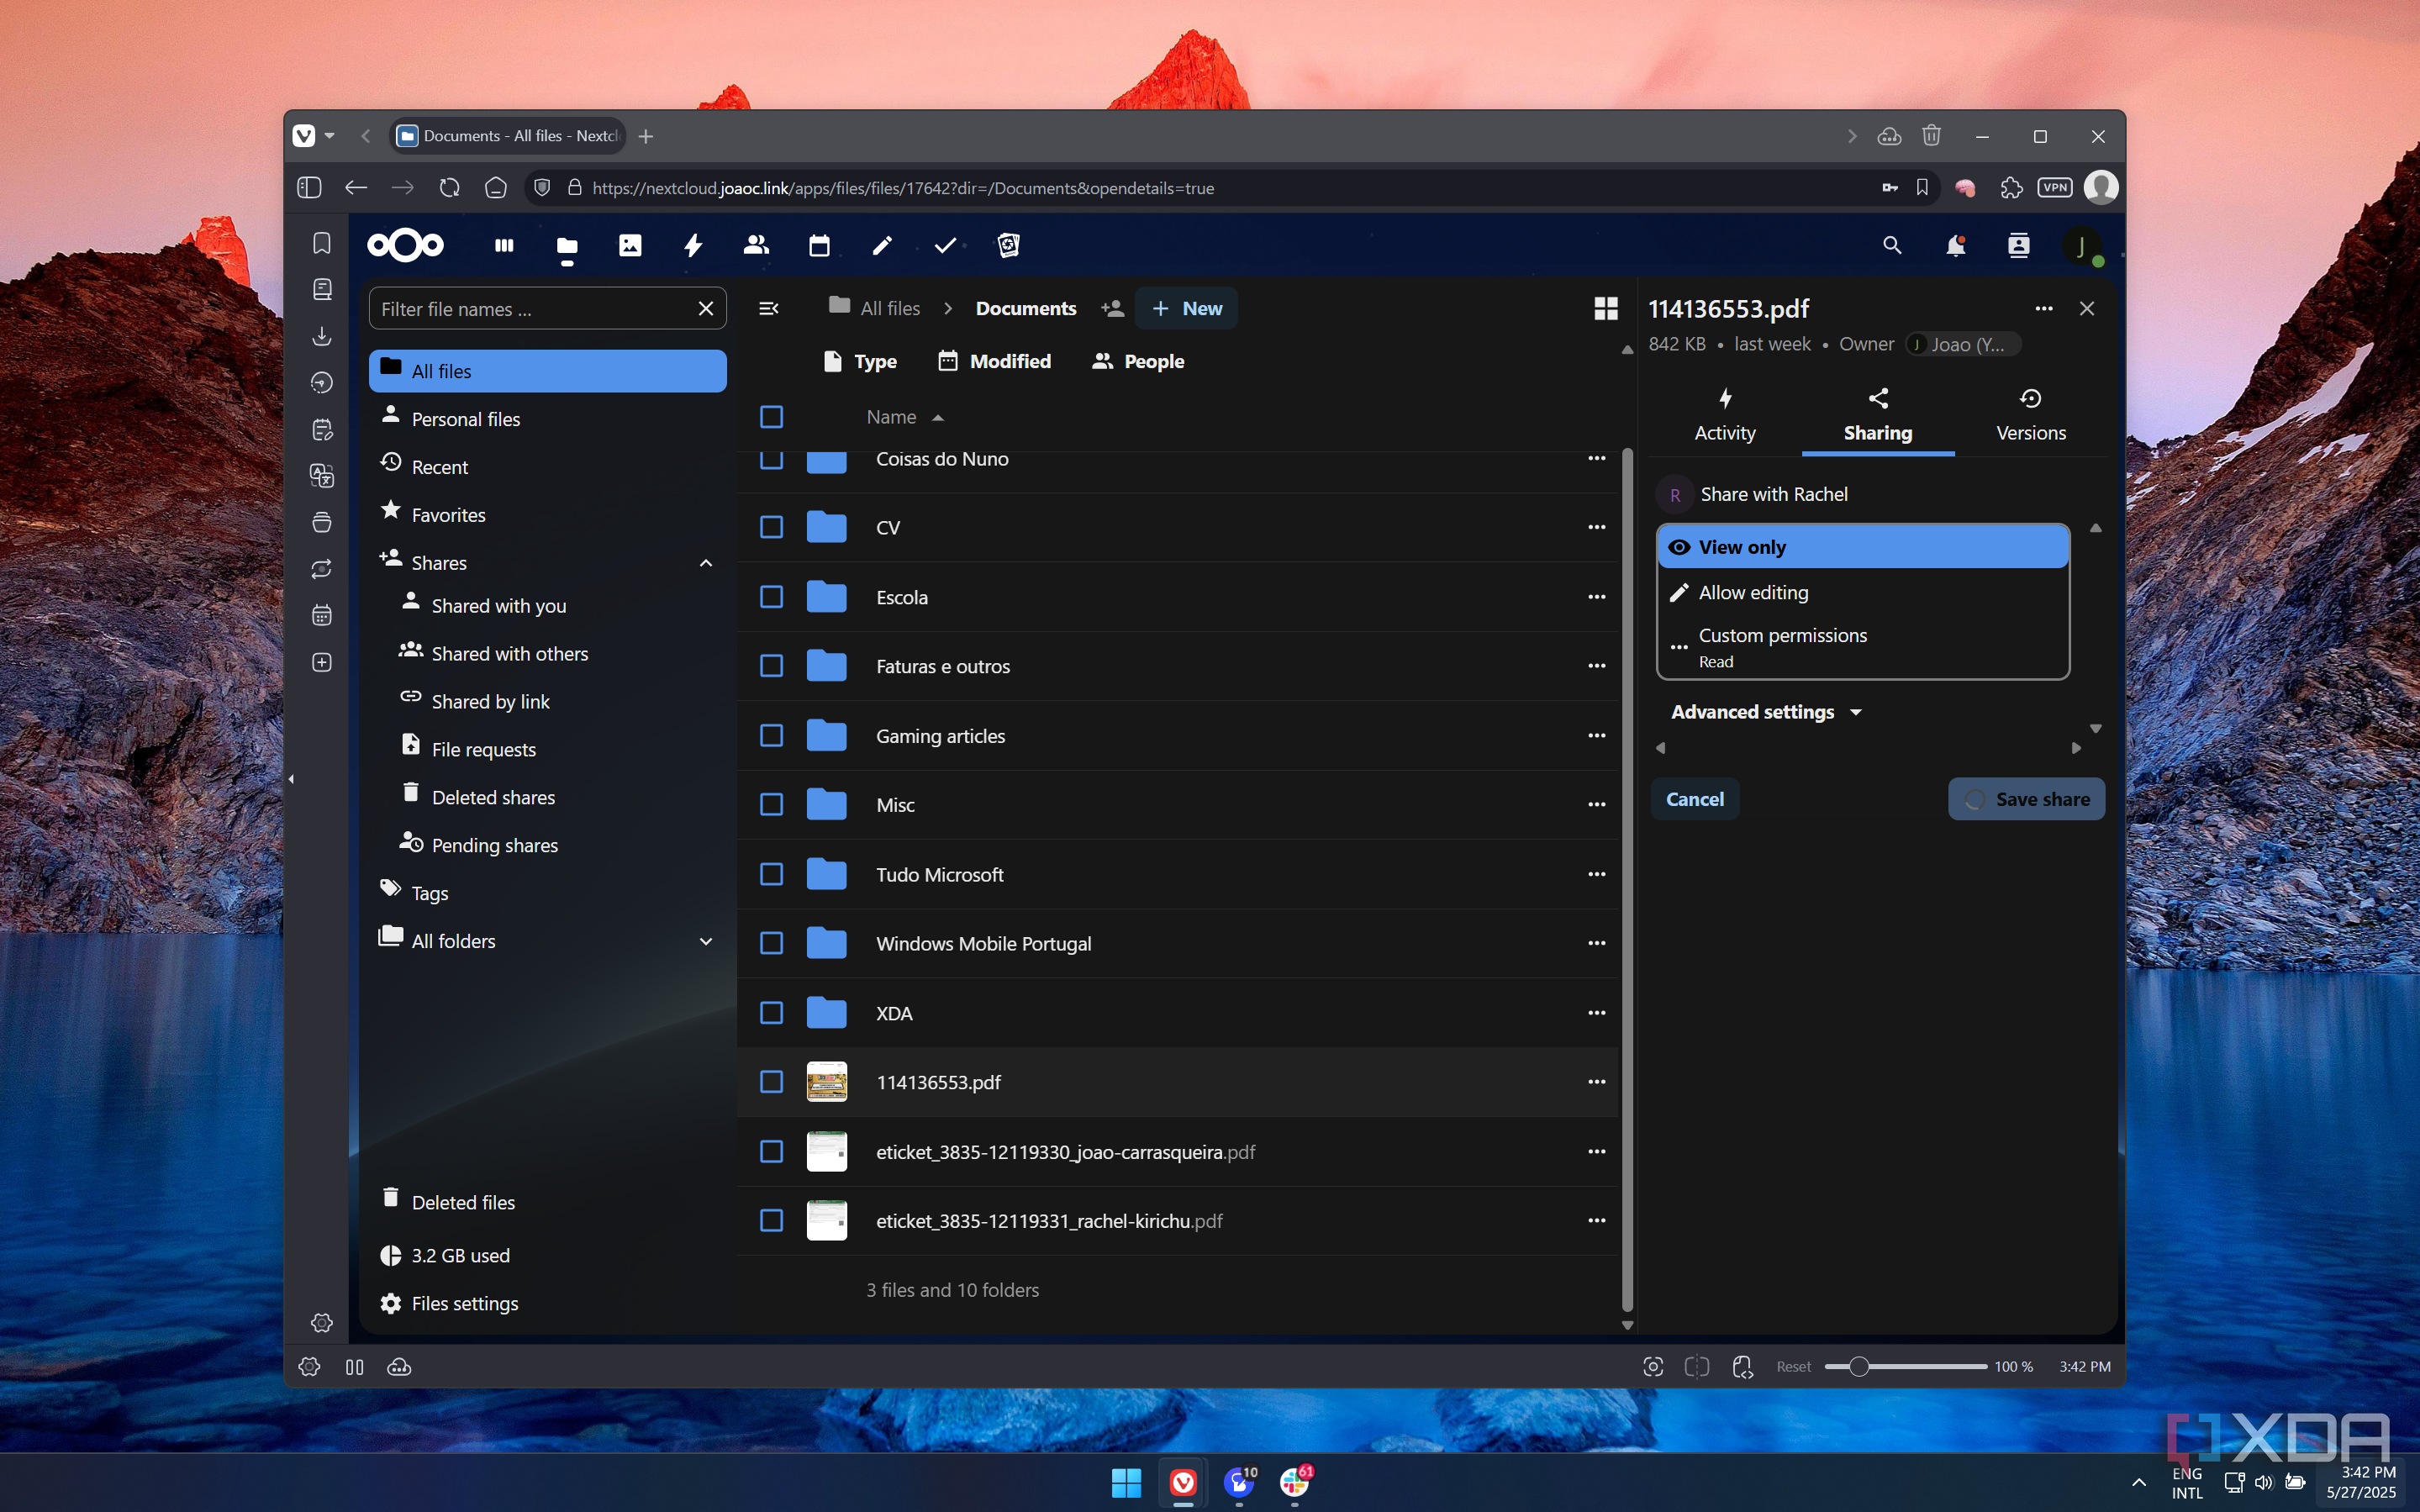Cancel the share settings

click(x=1695, y=799)
